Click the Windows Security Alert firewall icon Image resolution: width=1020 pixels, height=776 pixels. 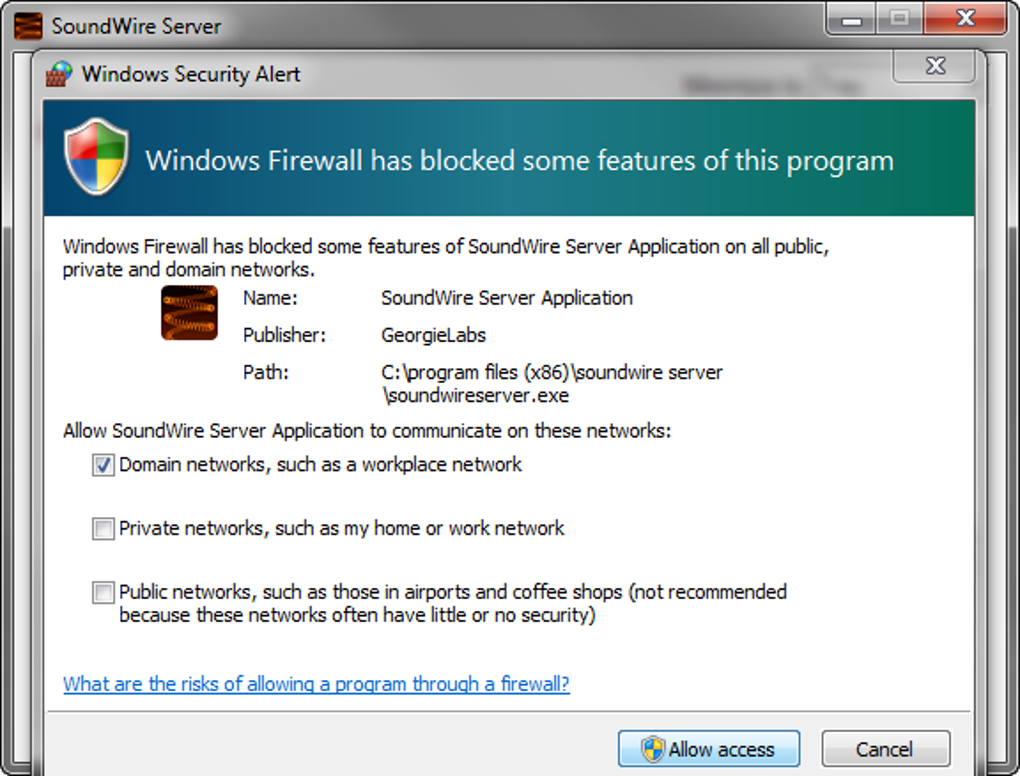[x=61, y=74]
